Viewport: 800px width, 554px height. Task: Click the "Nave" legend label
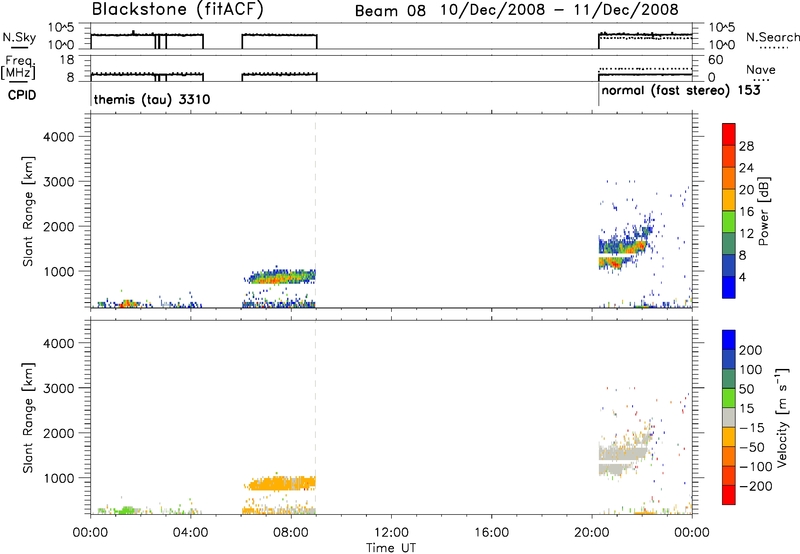tap(761, 70)
